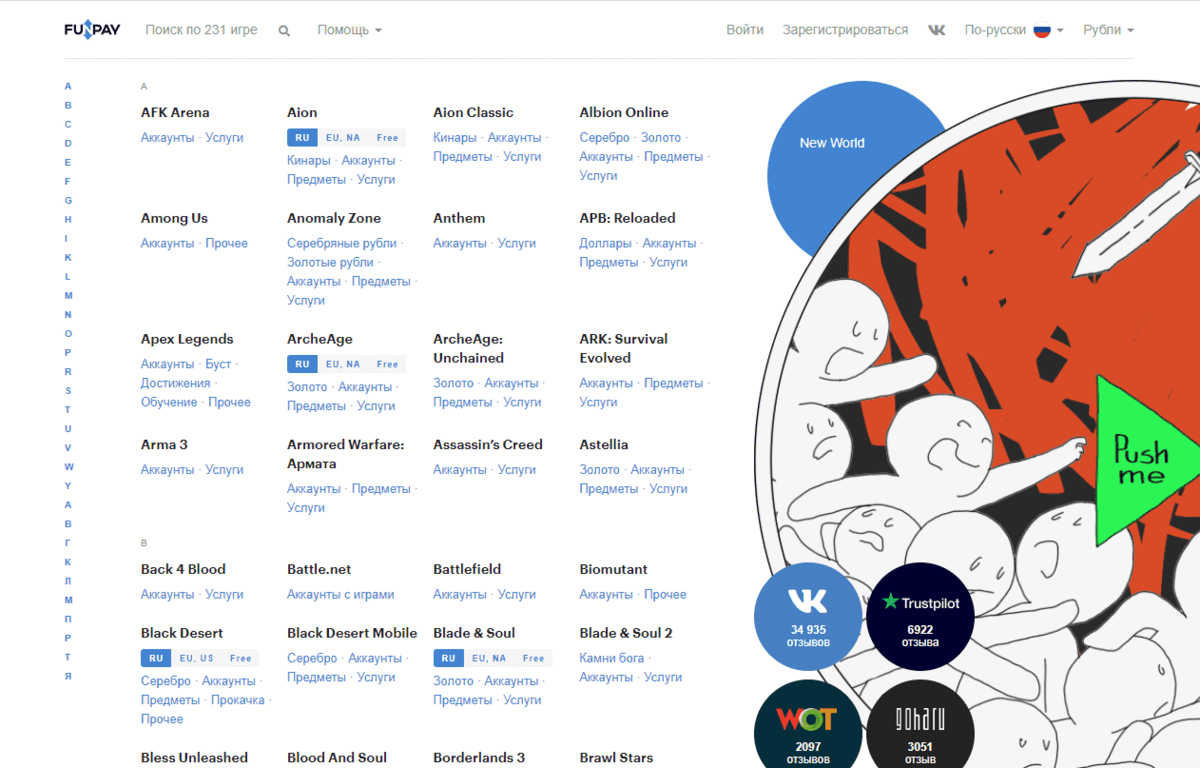Select EU, US server for Black Desert

click(x=197, y=658)
